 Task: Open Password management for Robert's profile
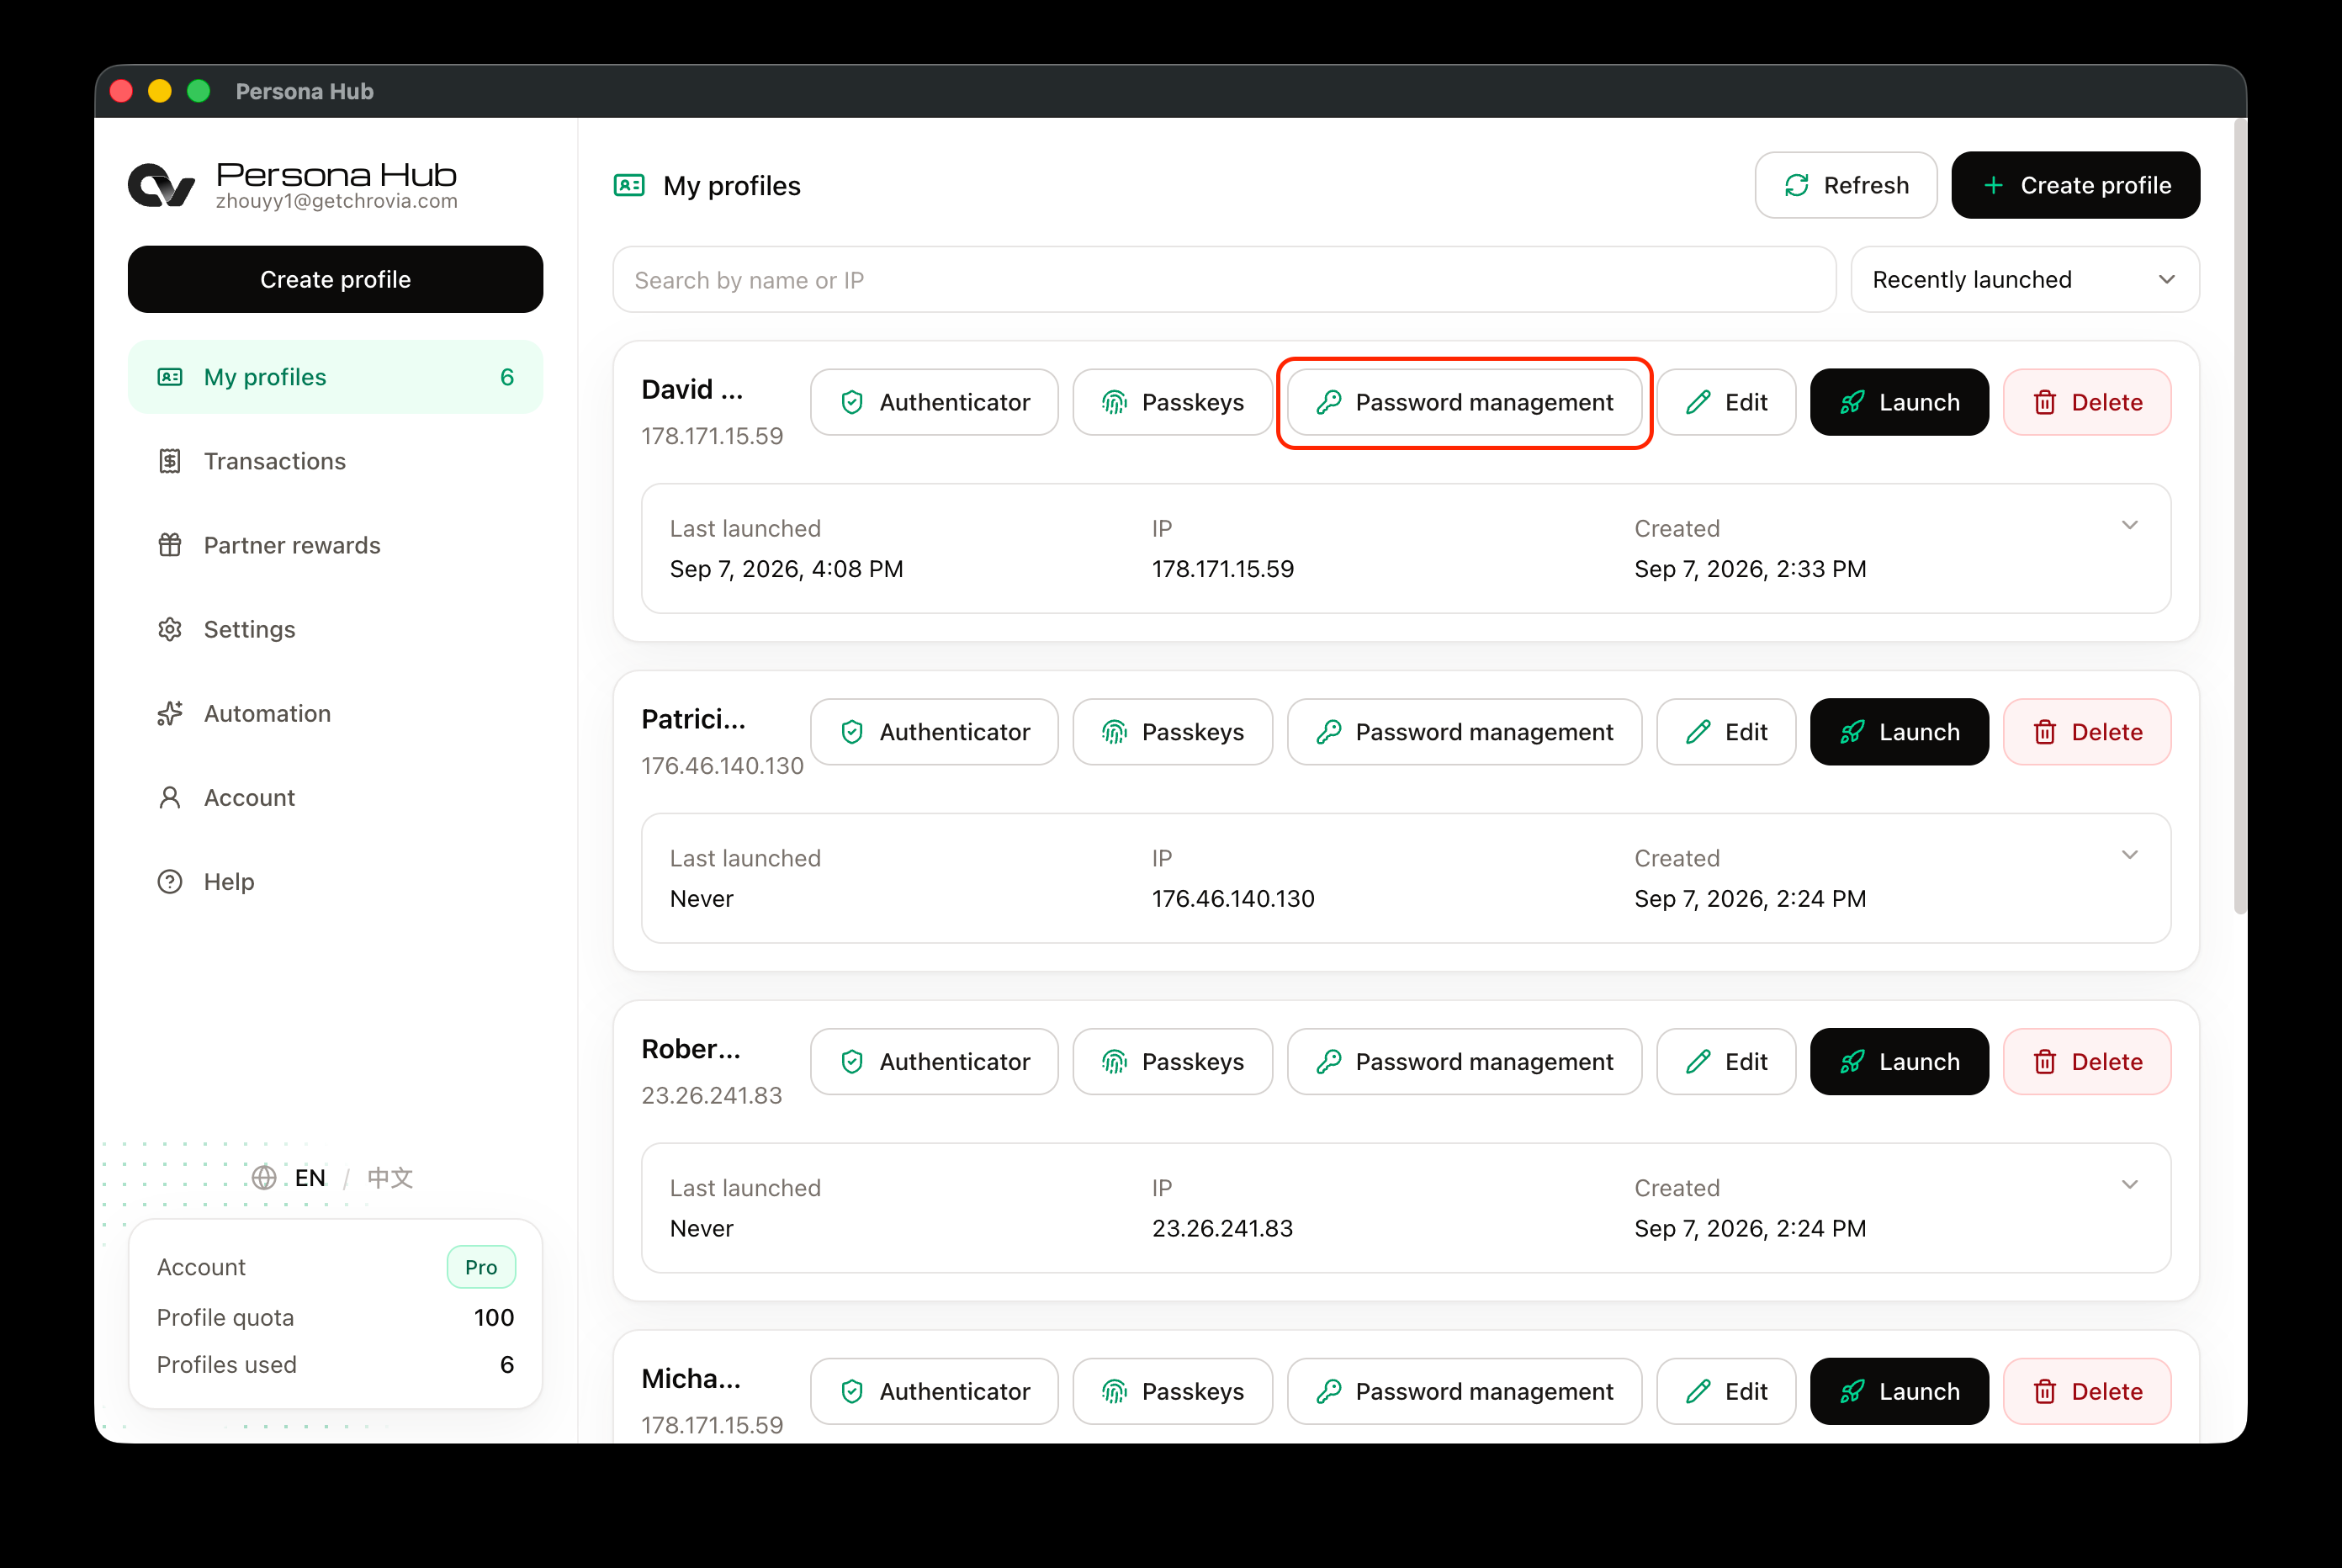tap(1464, 1062)
